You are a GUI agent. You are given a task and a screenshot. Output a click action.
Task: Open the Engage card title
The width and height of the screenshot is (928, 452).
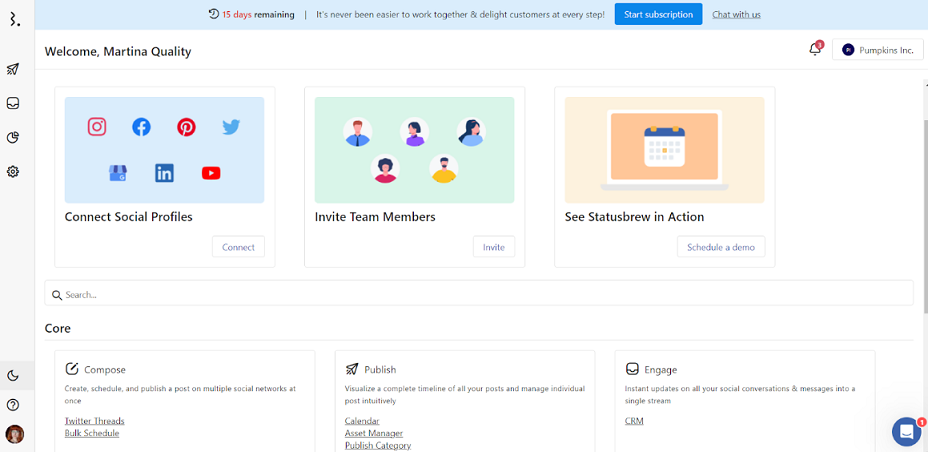pyautogui.click(x=660, y=370)
